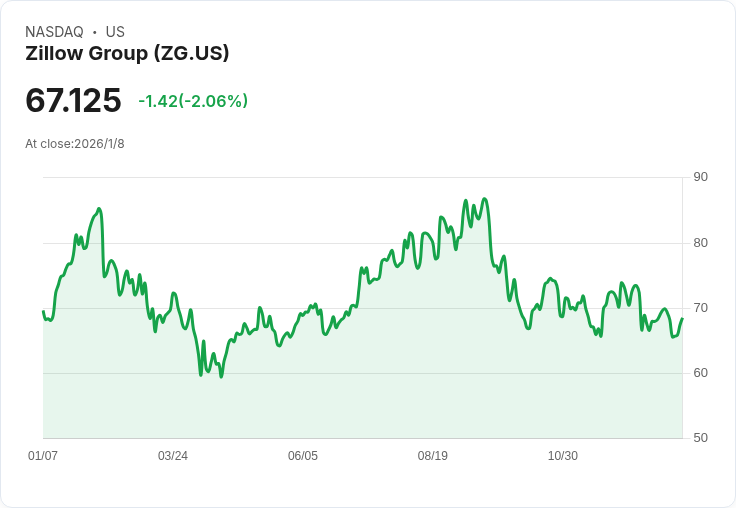Click the 80 price axis label
The height and width of the screenshot is (508, 736).
pyautogui.click(x=700, y=243)
